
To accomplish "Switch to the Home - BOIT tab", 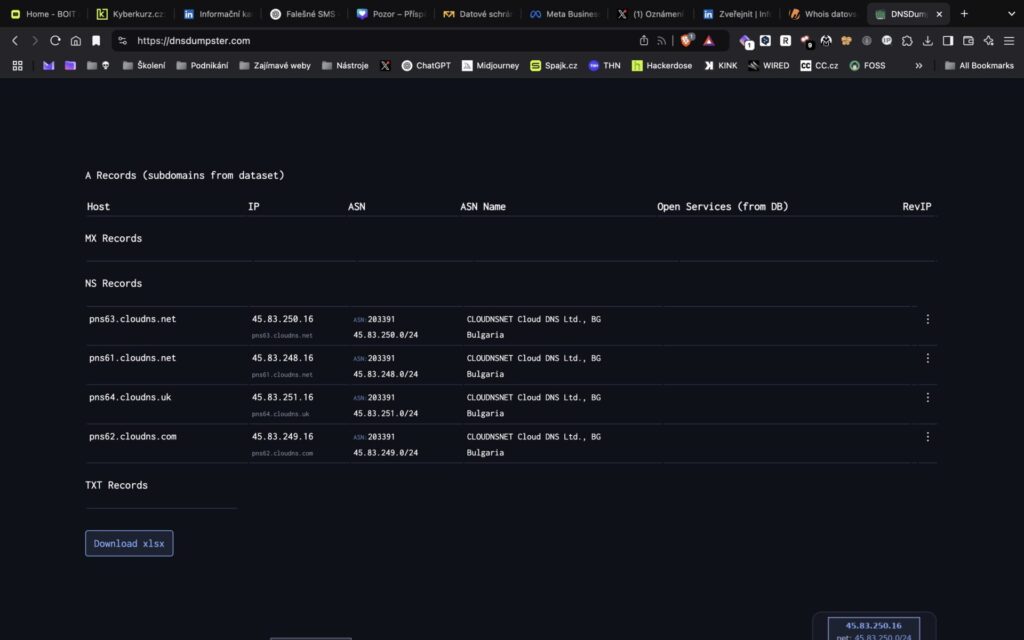I will pos(44,14).
